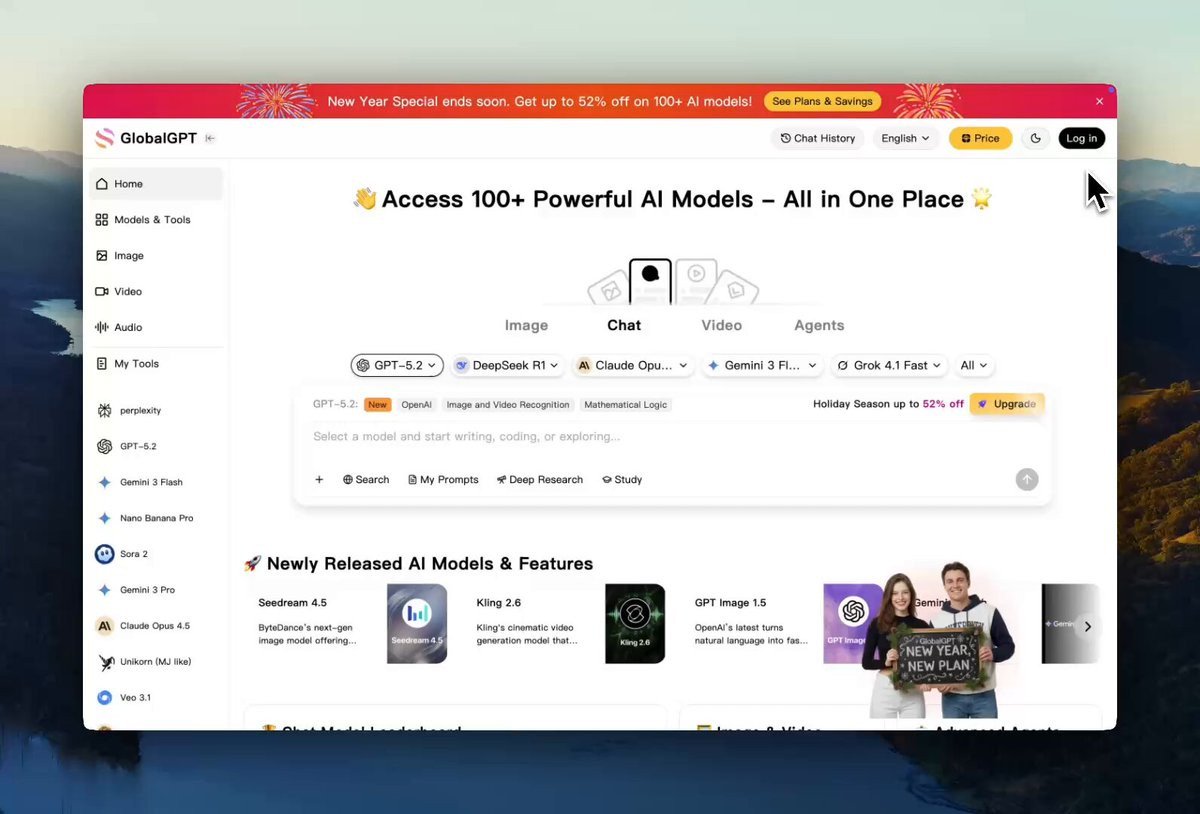
Task: Open the Audio sidebar section
Action: pos(156,328)
